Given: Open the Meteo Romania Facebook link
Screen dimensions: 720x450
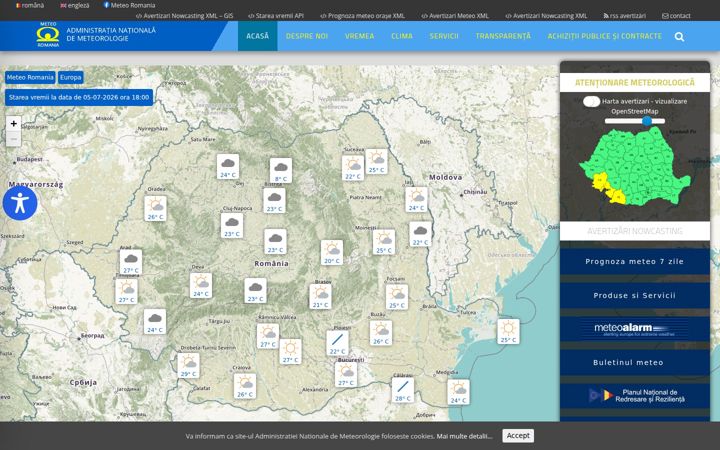Looking at the screenshot, I should point(129,6).
